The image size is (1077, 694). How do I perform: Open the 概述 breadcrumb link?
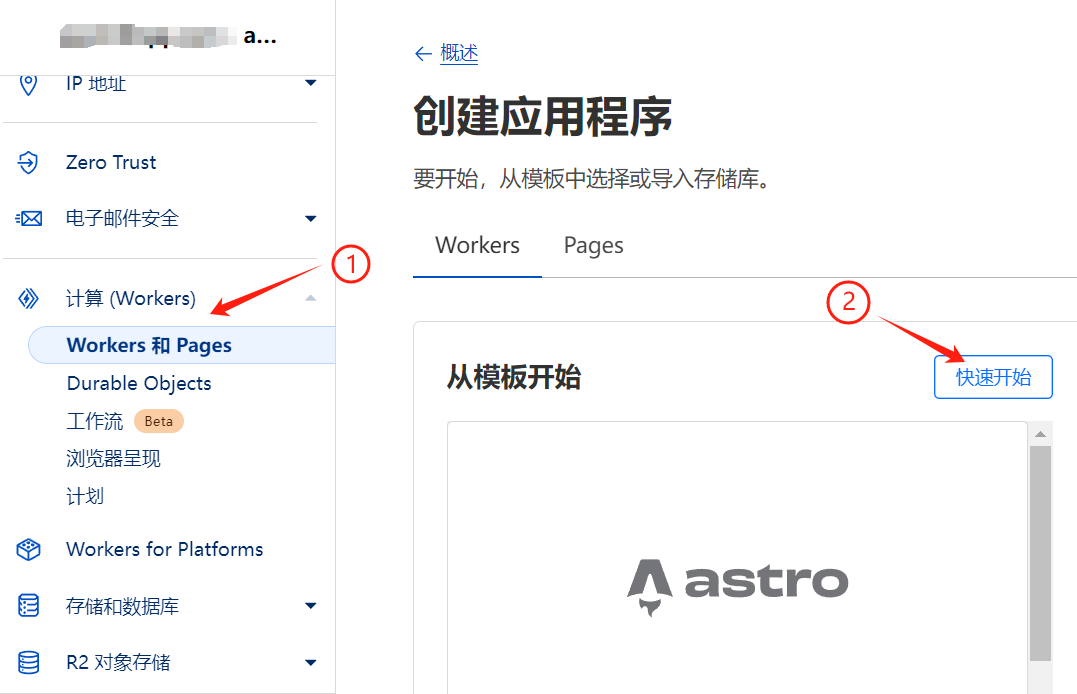click(459, 54)
